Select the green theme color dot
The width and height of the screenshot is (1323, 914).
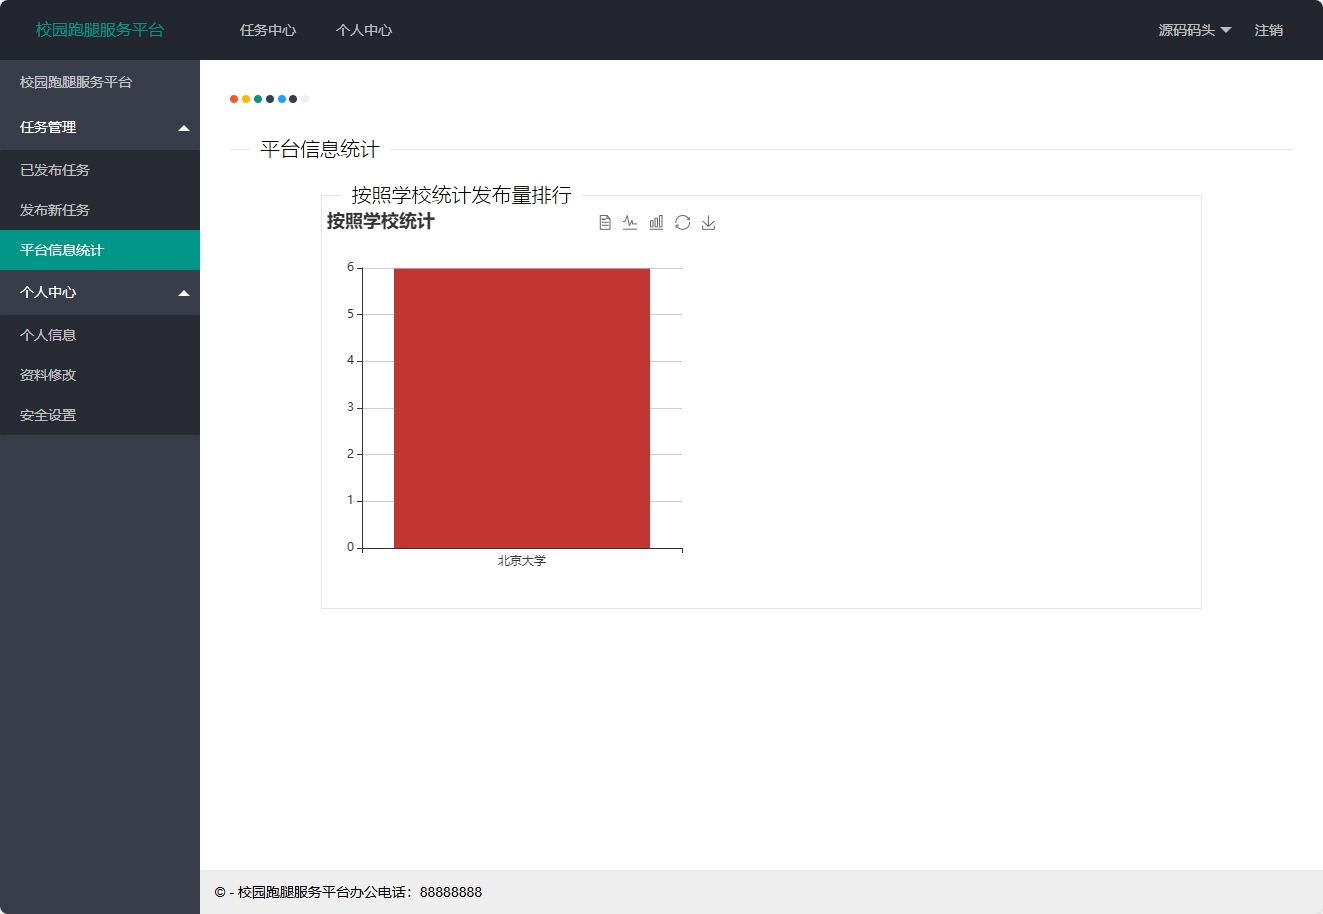pos(258,99)
